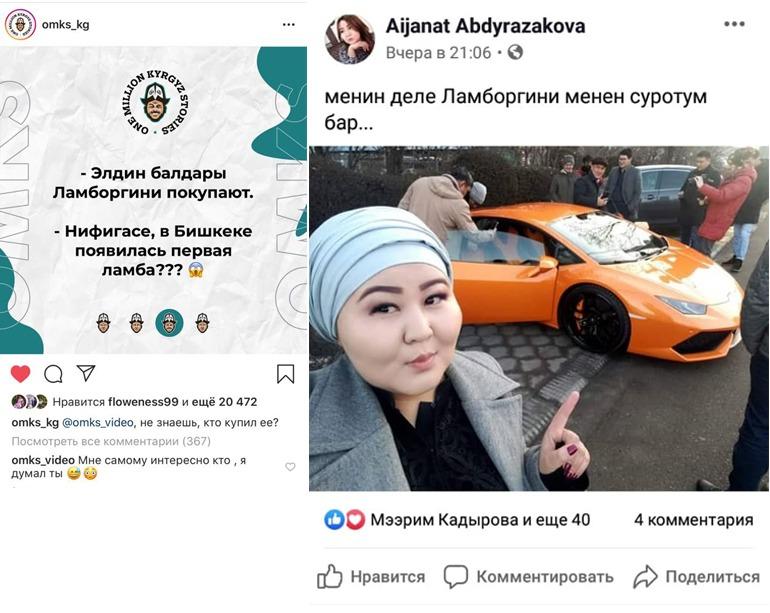770x613 pixels.
Task: Save post with bookmark icon
Action: pos(285,374)
